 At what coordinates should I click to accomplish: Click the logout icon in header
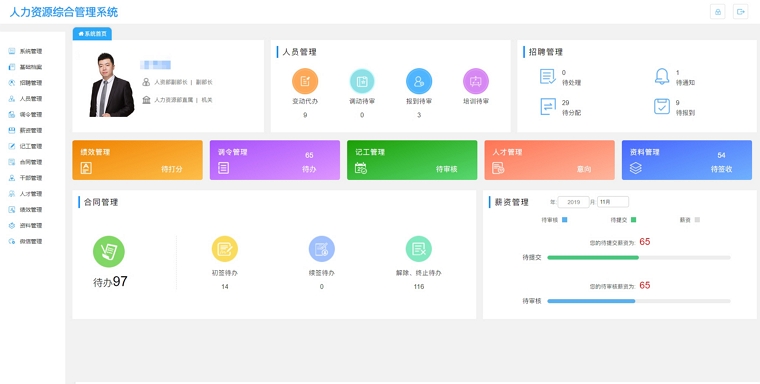pyautogui.click(x=741, y=12)
